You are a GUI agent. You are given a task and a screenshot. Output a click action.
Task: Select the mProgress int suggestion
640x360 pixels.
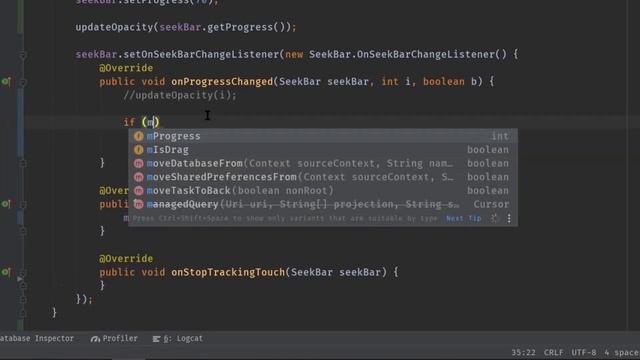323,136
